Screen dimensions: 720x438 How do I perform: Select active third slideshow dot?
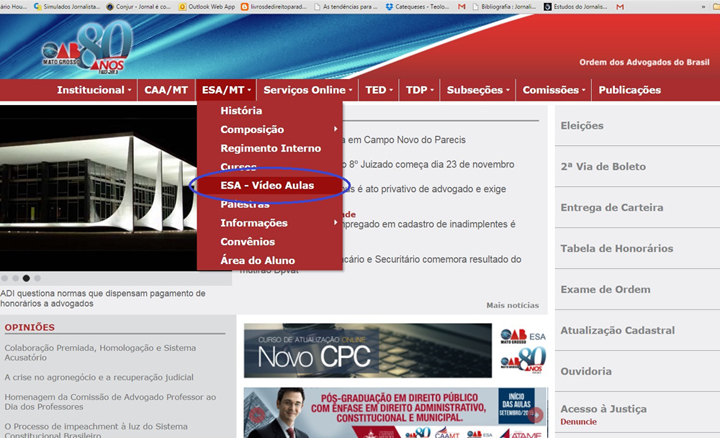26,278
